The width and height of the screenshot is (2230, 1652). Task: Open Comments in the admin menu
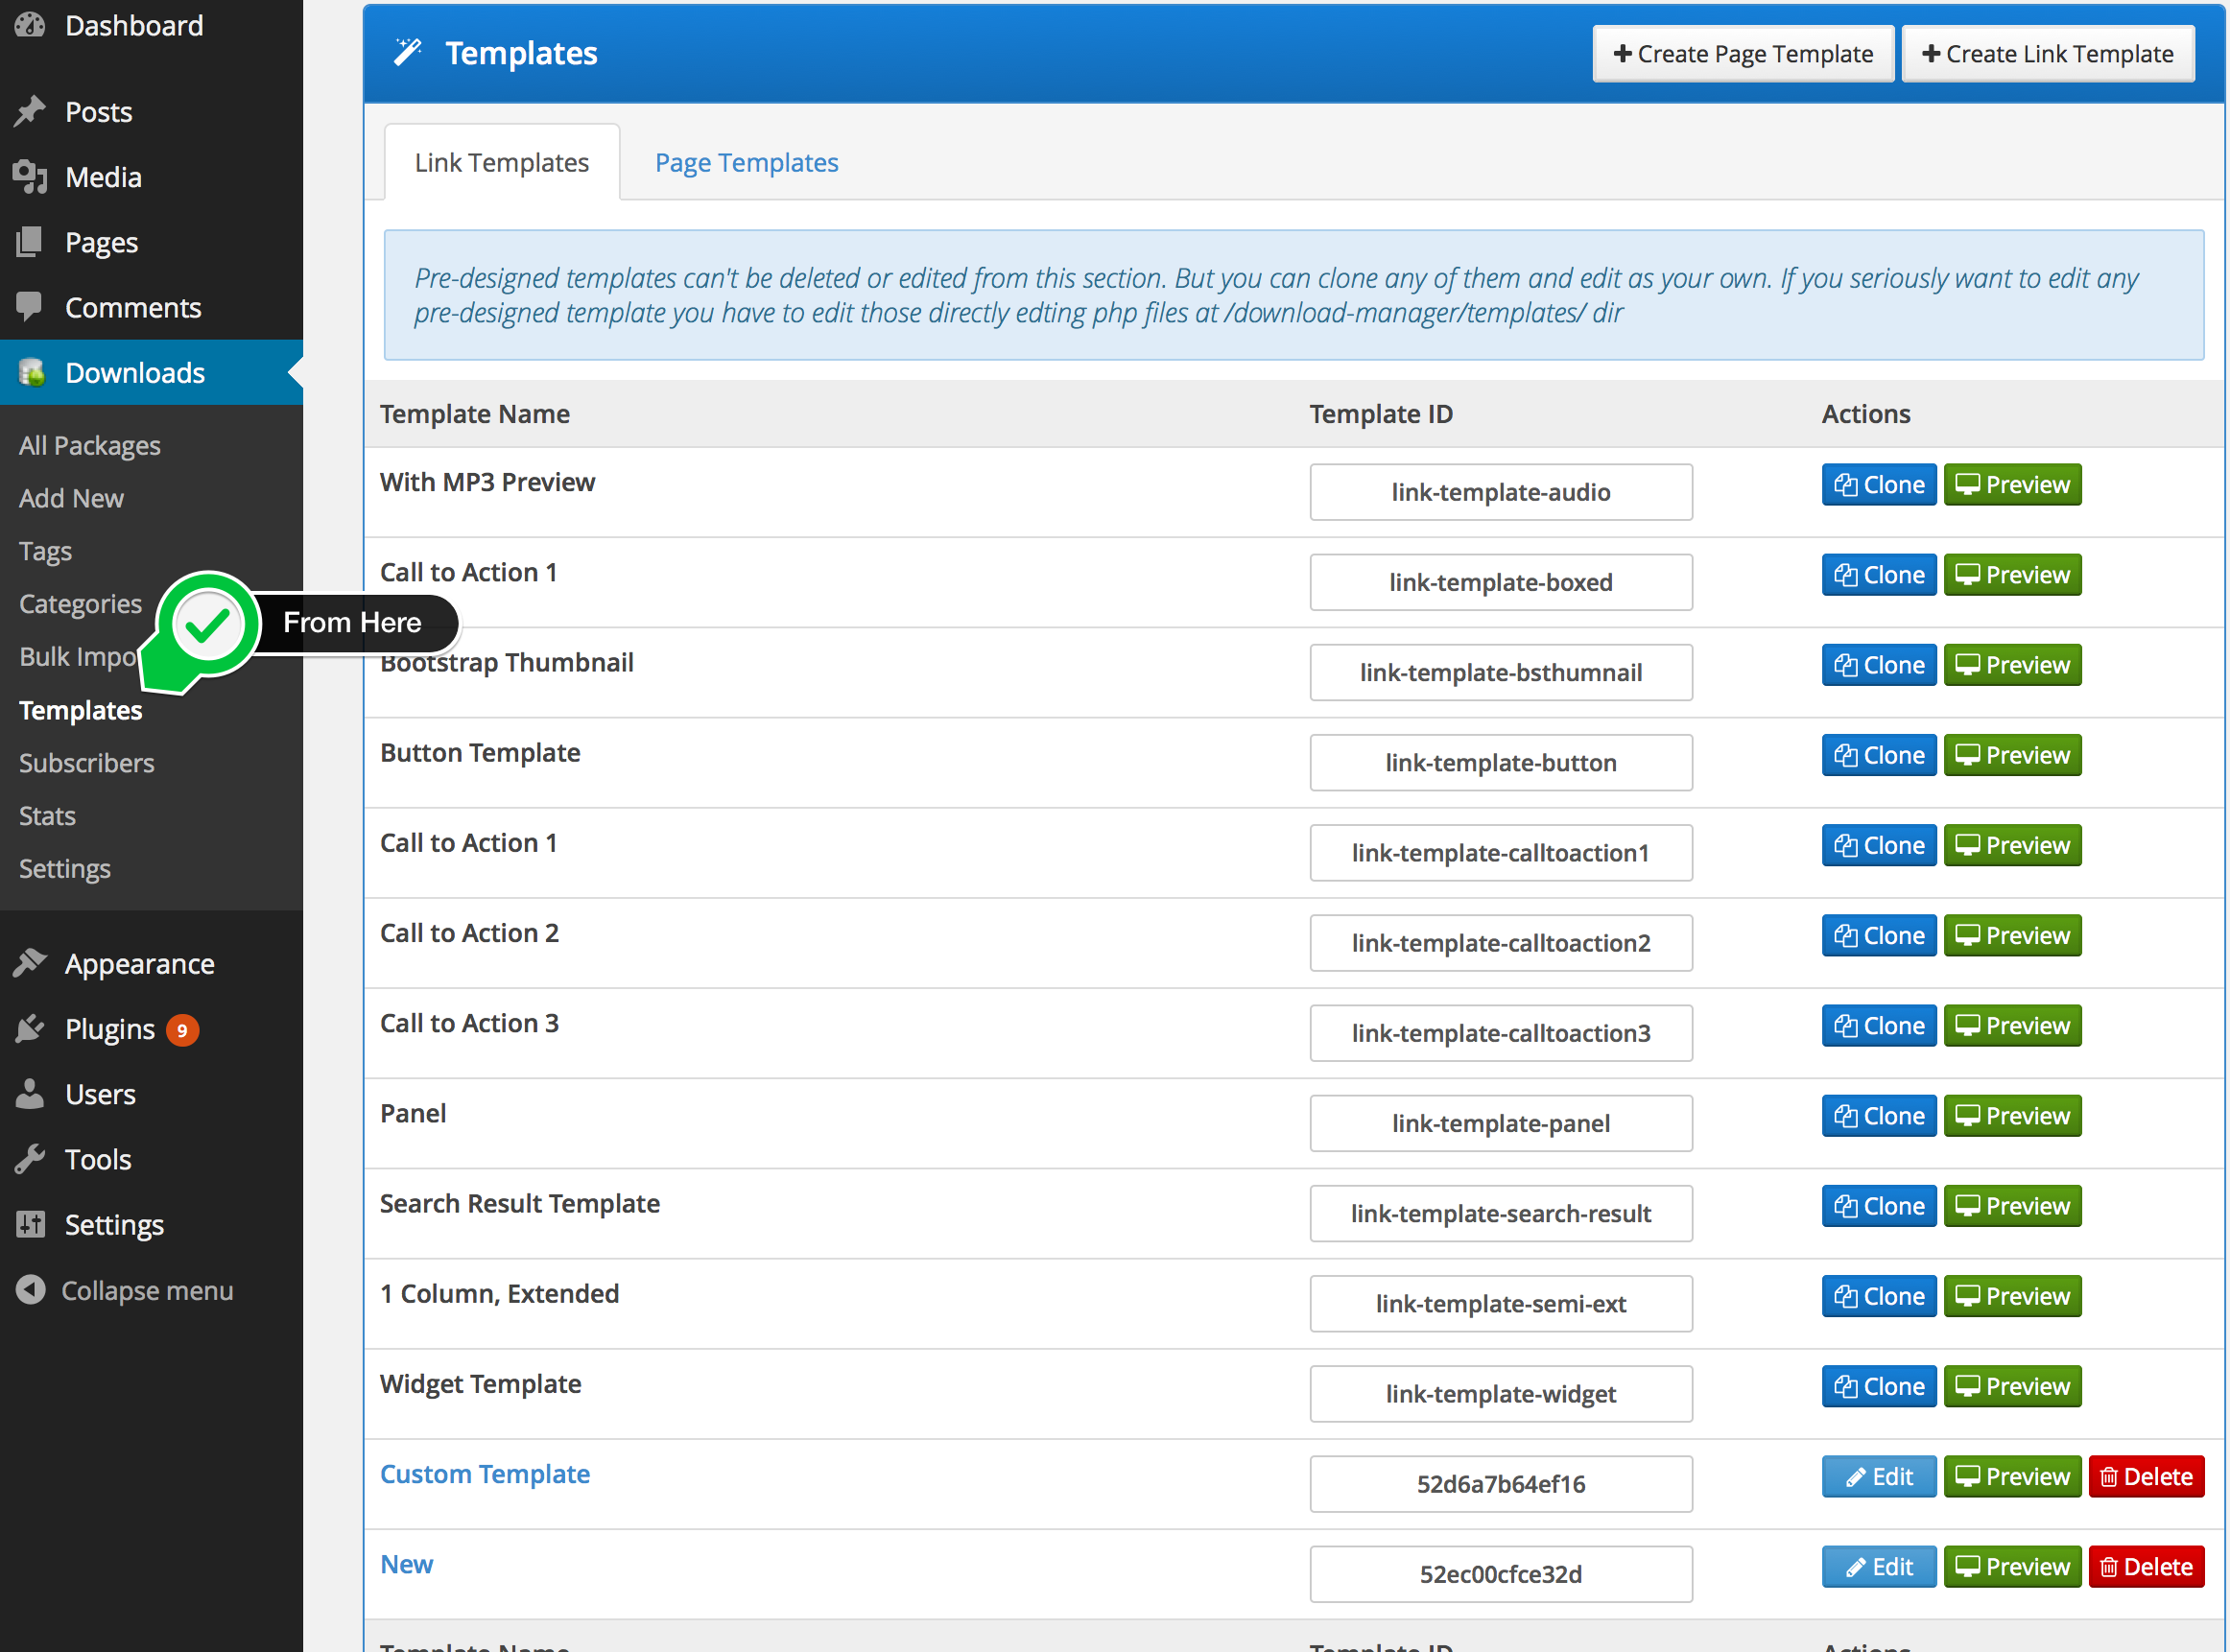click(133, 308)
